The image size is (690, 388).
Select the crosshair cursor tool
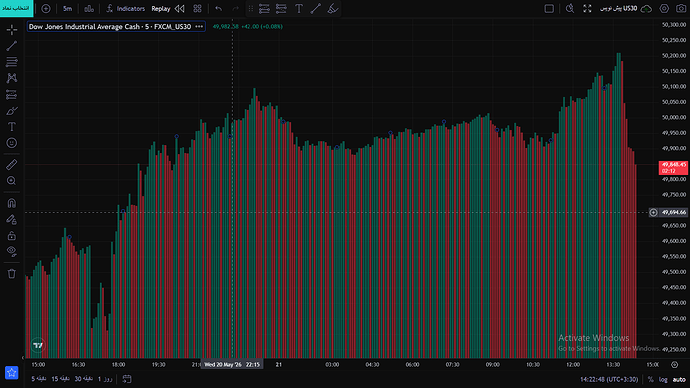[x=12, y=29]
